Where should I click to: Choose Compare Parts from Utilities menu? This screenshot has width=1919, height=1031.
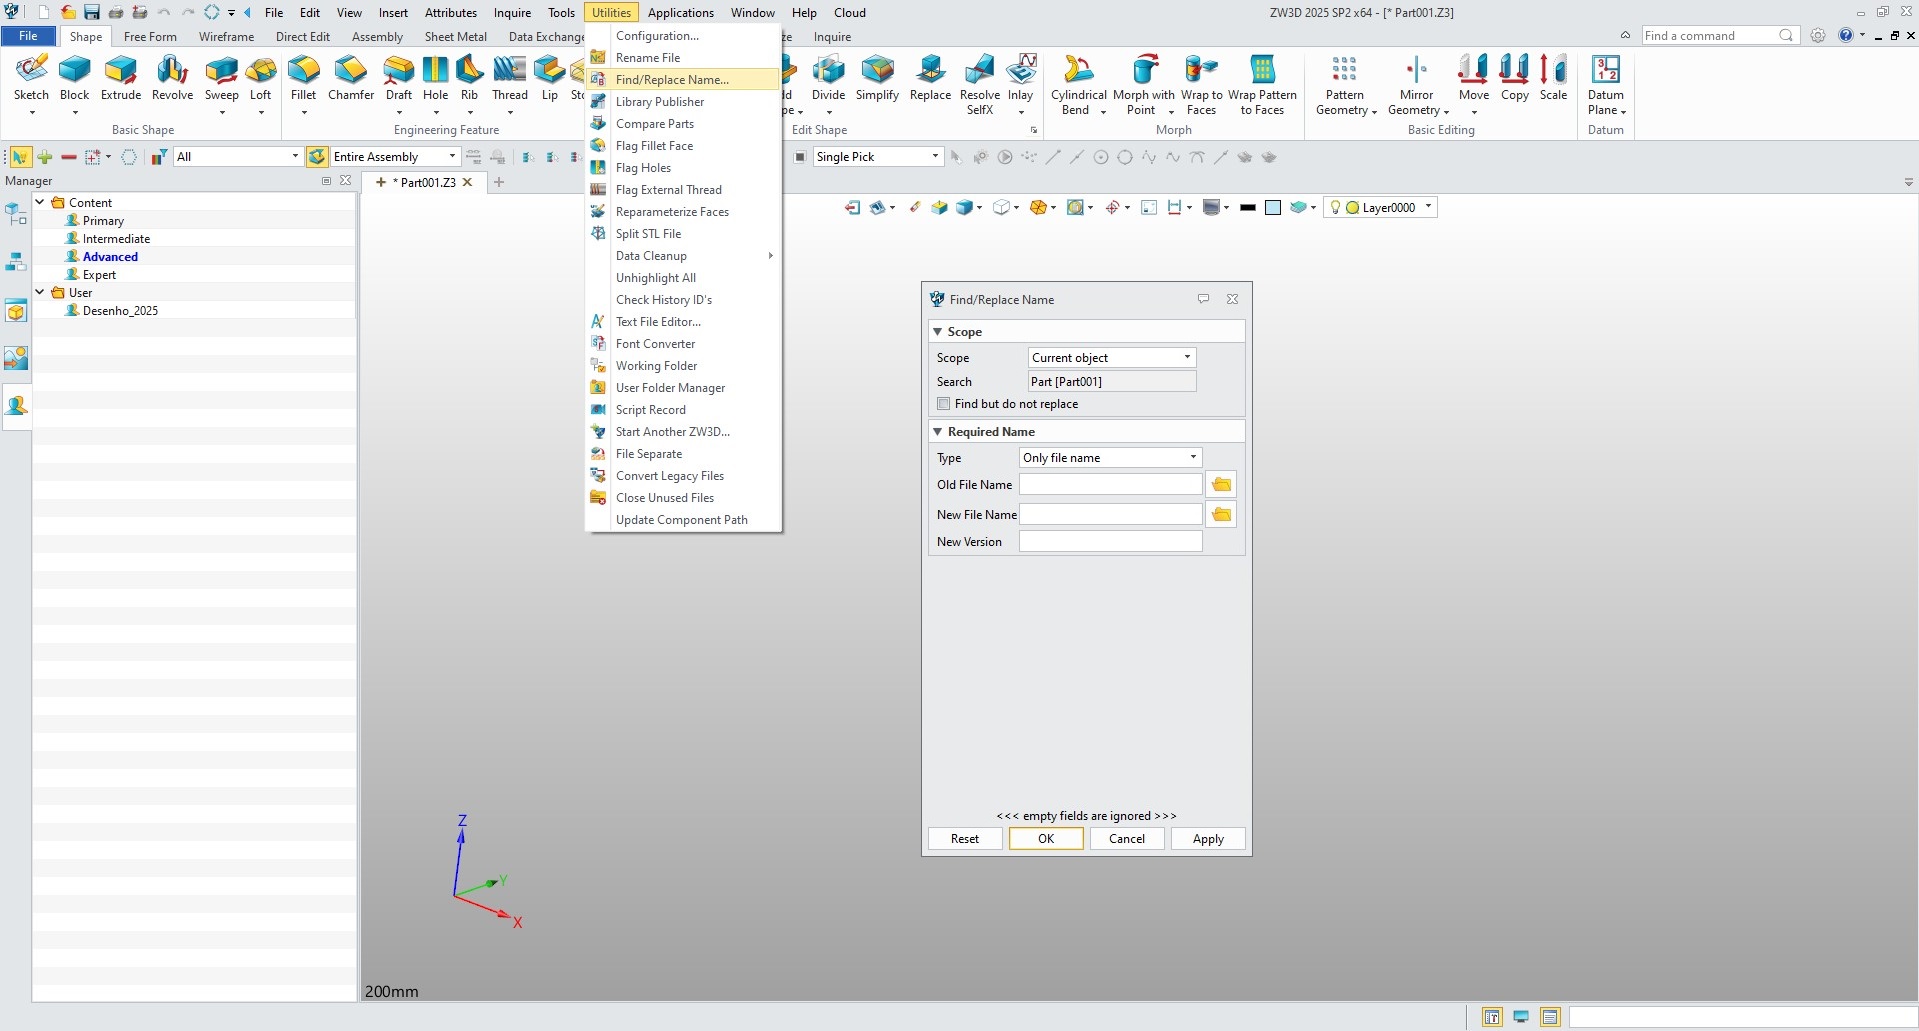pos(654,124)
